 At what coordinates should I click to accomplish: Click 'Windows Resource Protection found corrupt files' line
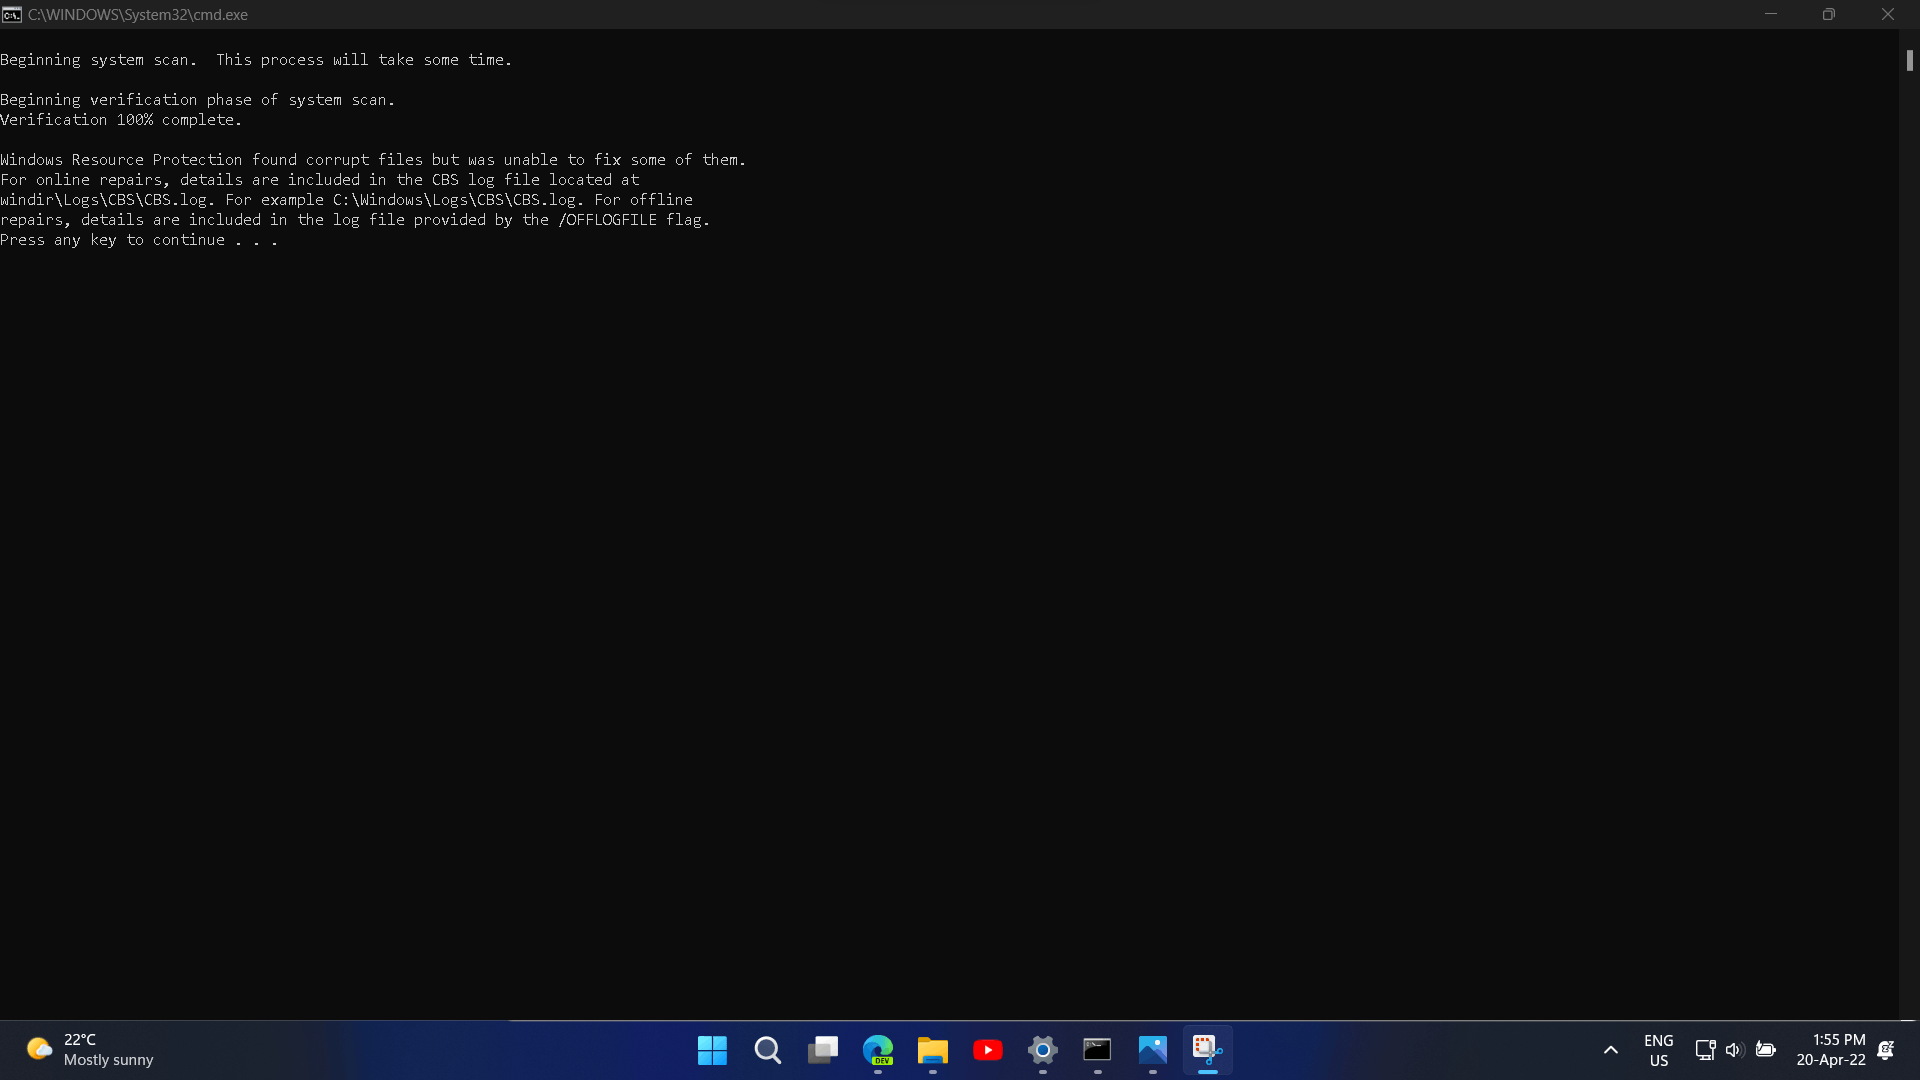coord(373,160)
